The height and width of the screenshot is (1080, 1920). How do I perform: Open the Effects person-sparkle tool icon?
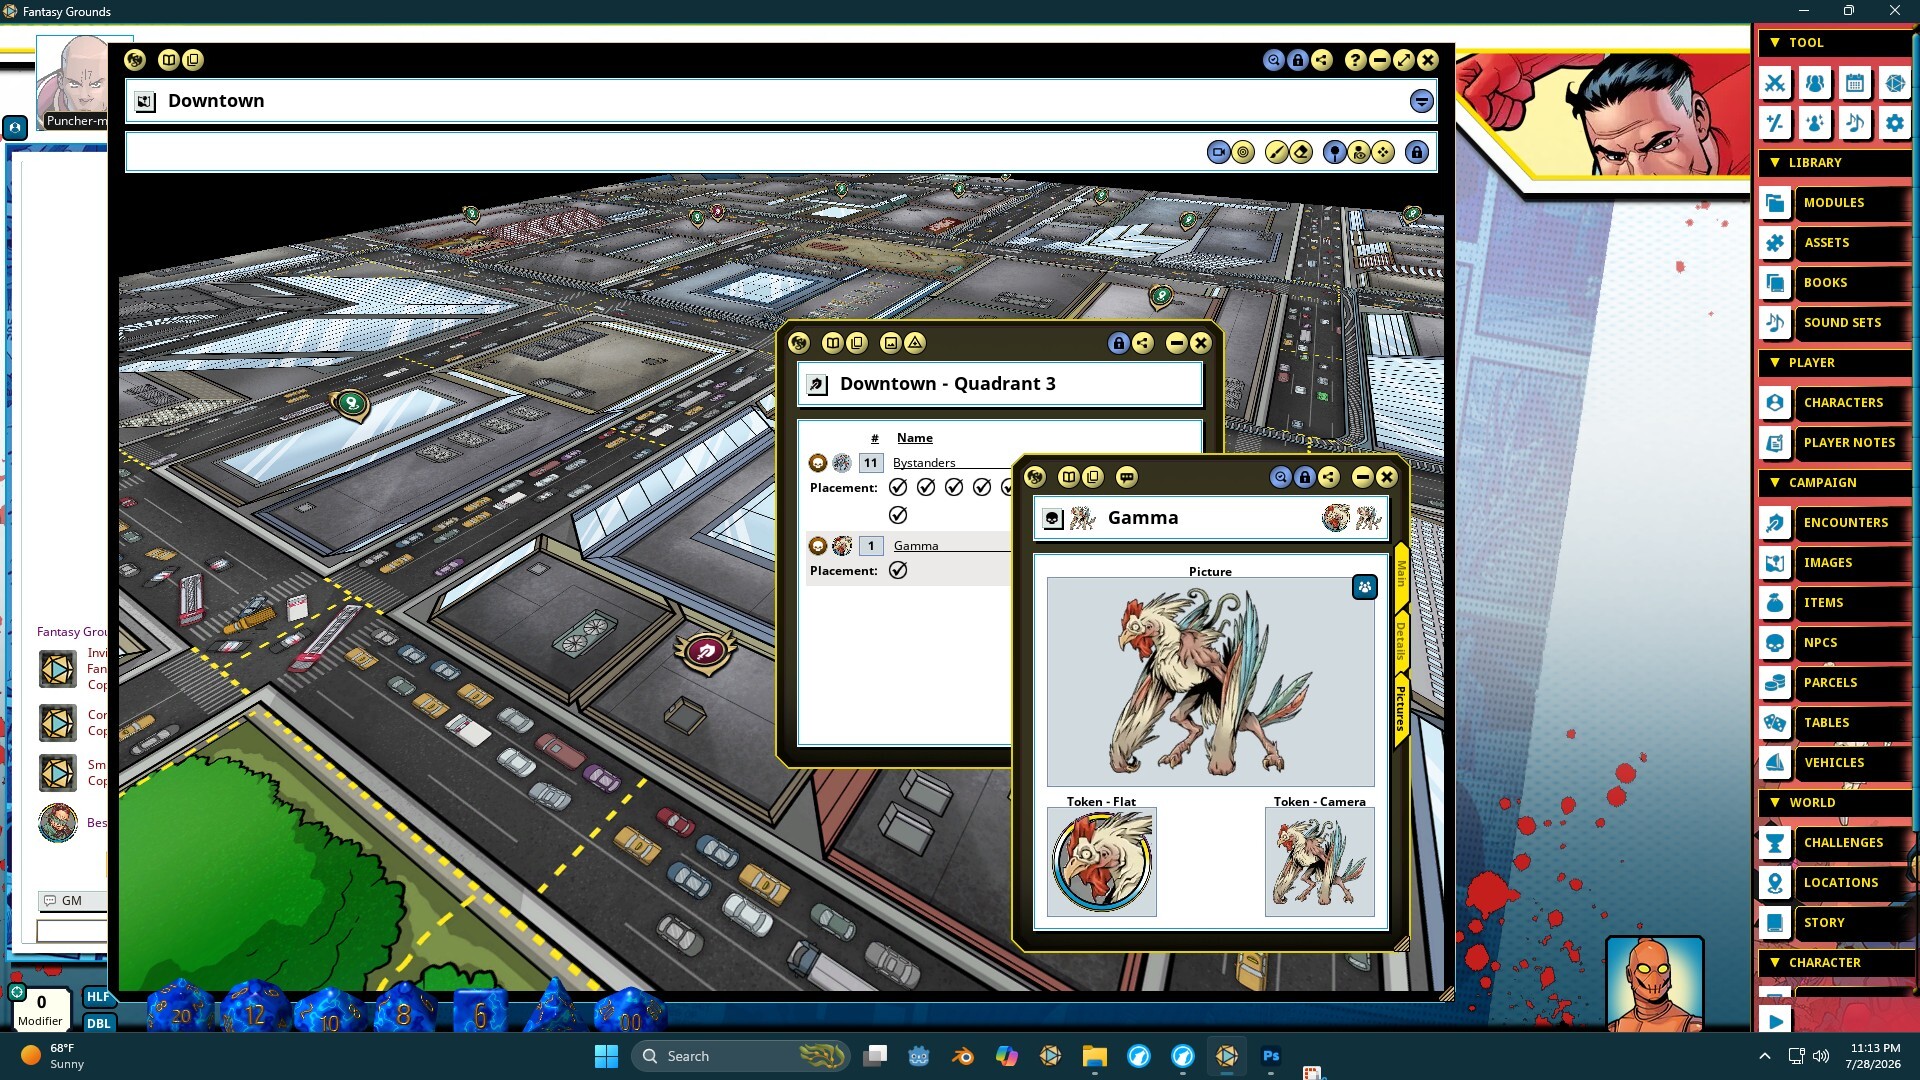pyautogui.click(x=1815, y=123)
